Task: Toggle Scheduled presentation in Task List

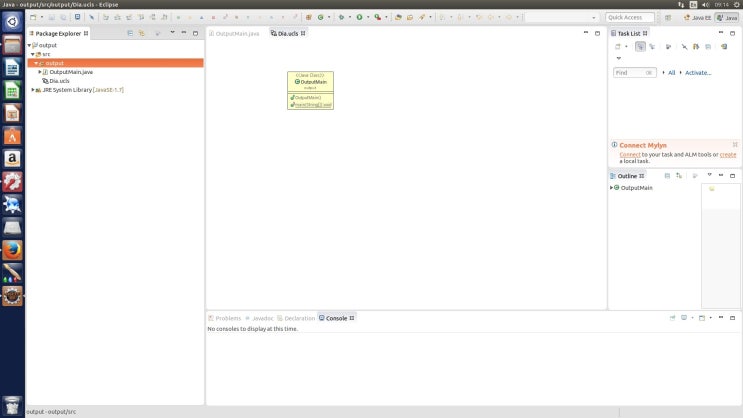Action: [x=652, y=46]
